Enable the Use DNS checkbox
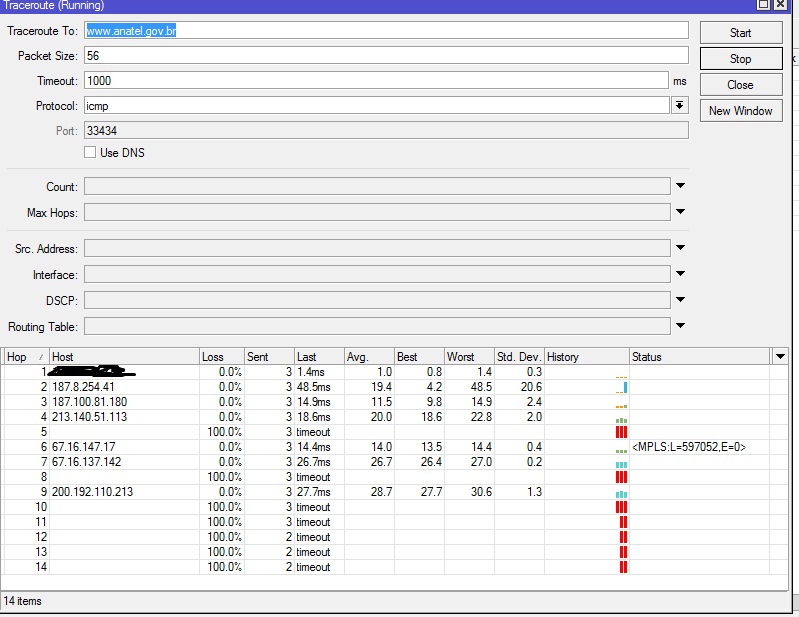The image size is (799, 617). (x=90, y=152)
